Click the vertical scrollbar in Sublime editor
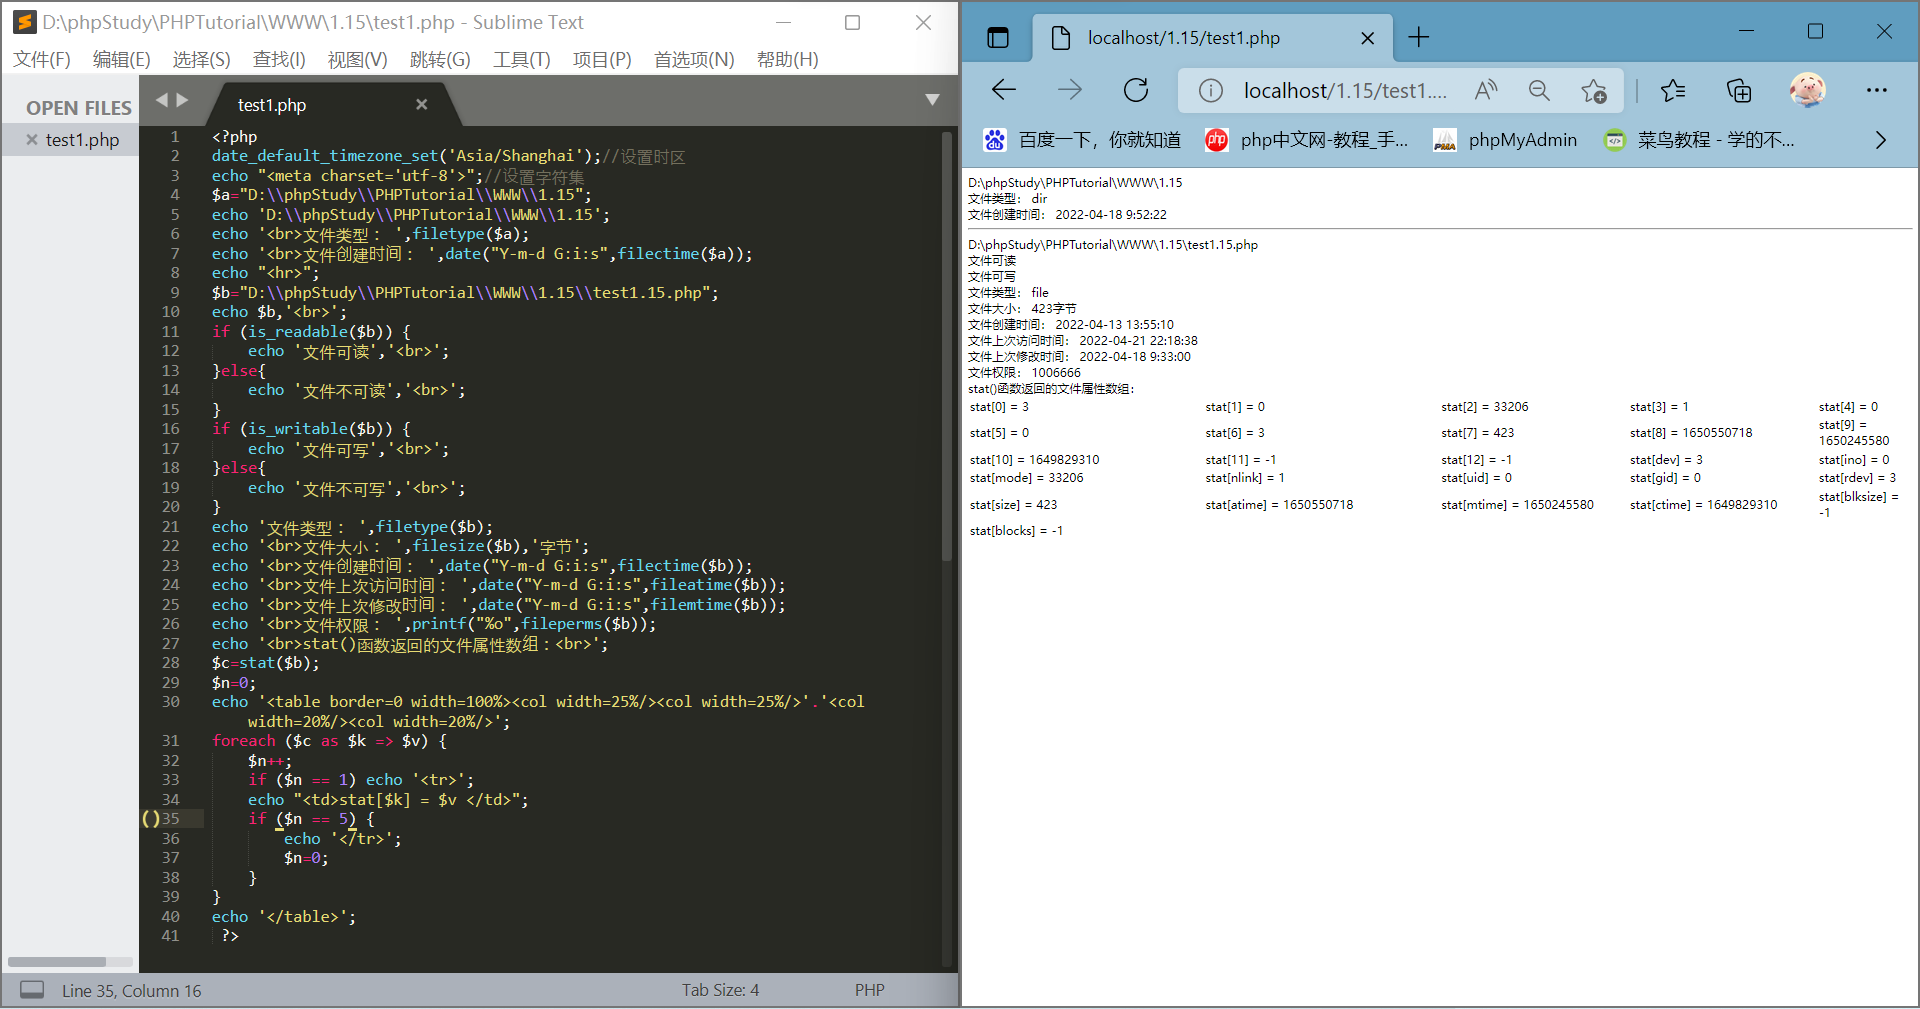Viewport: 1920px width, 1009px height. (x=946, y=345)
